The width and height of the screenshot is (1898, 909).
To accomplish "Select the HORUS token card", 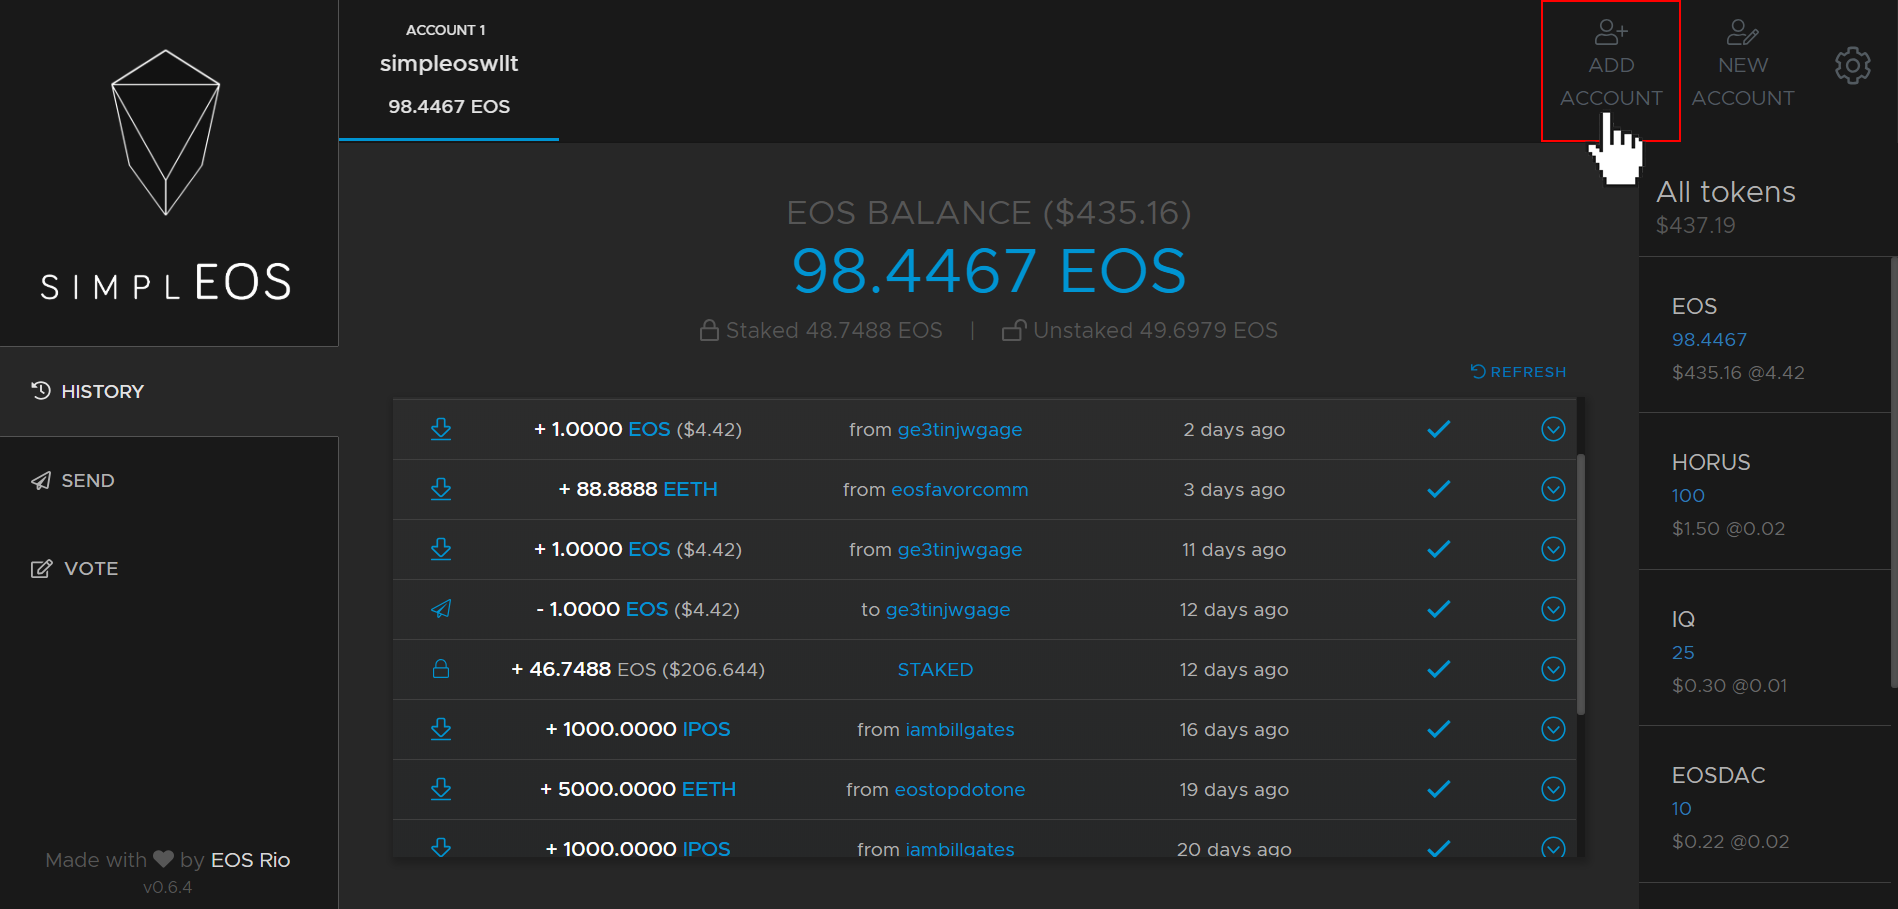I will (x=1764, y=492).
